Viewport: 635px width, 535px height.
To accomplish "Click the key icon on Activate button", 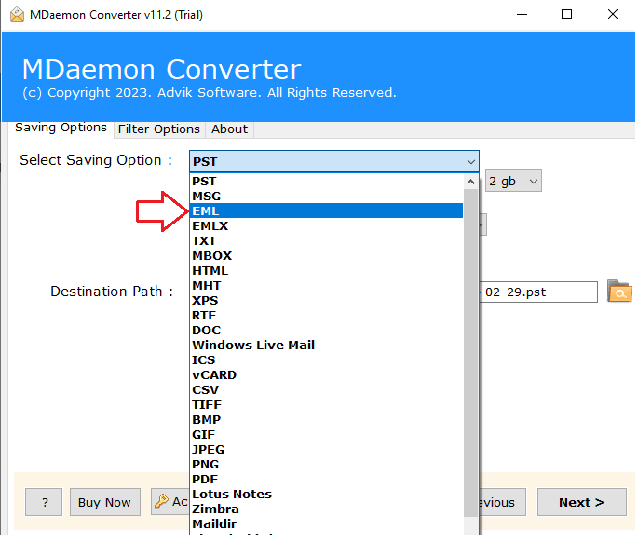I will click(162, 501).
